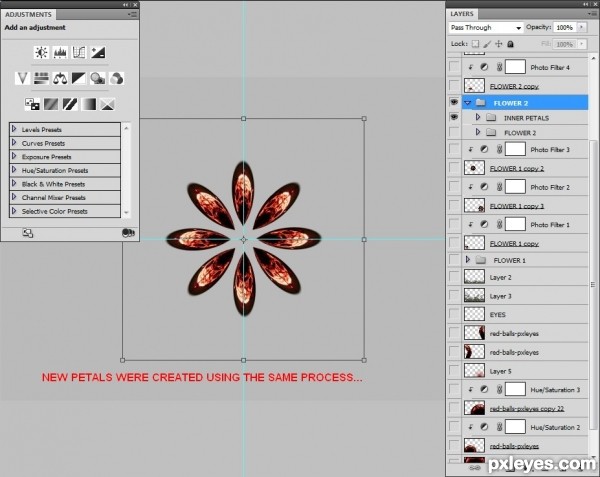Add an Invert adjustment
The height and width of the screenshot is (477, 600).
(x=32, y=104)
